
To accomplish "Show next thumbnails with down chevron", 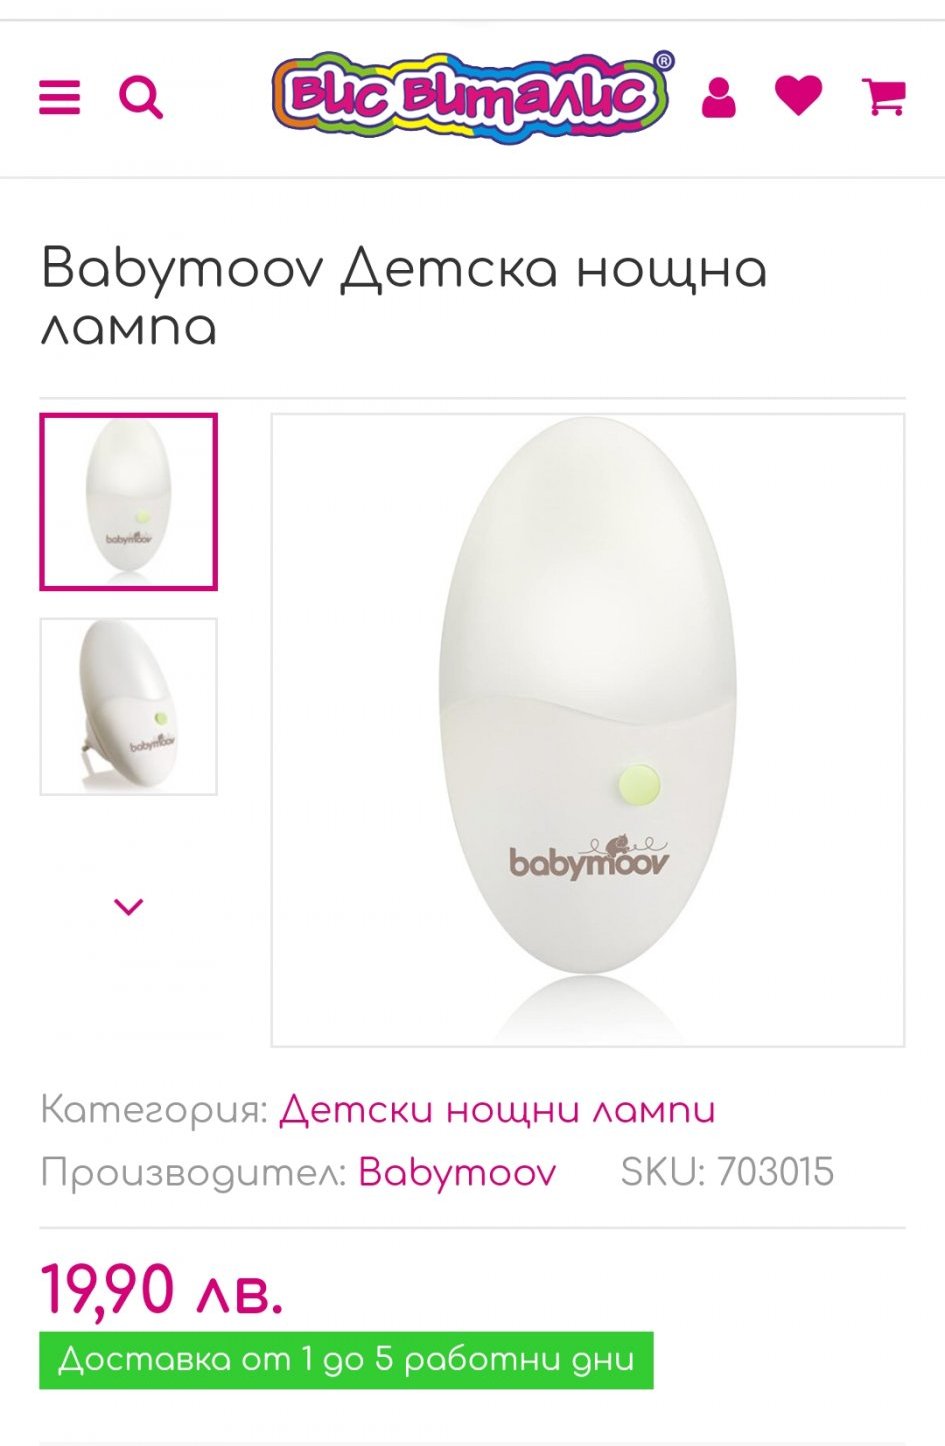I will (x=129, y=906).
